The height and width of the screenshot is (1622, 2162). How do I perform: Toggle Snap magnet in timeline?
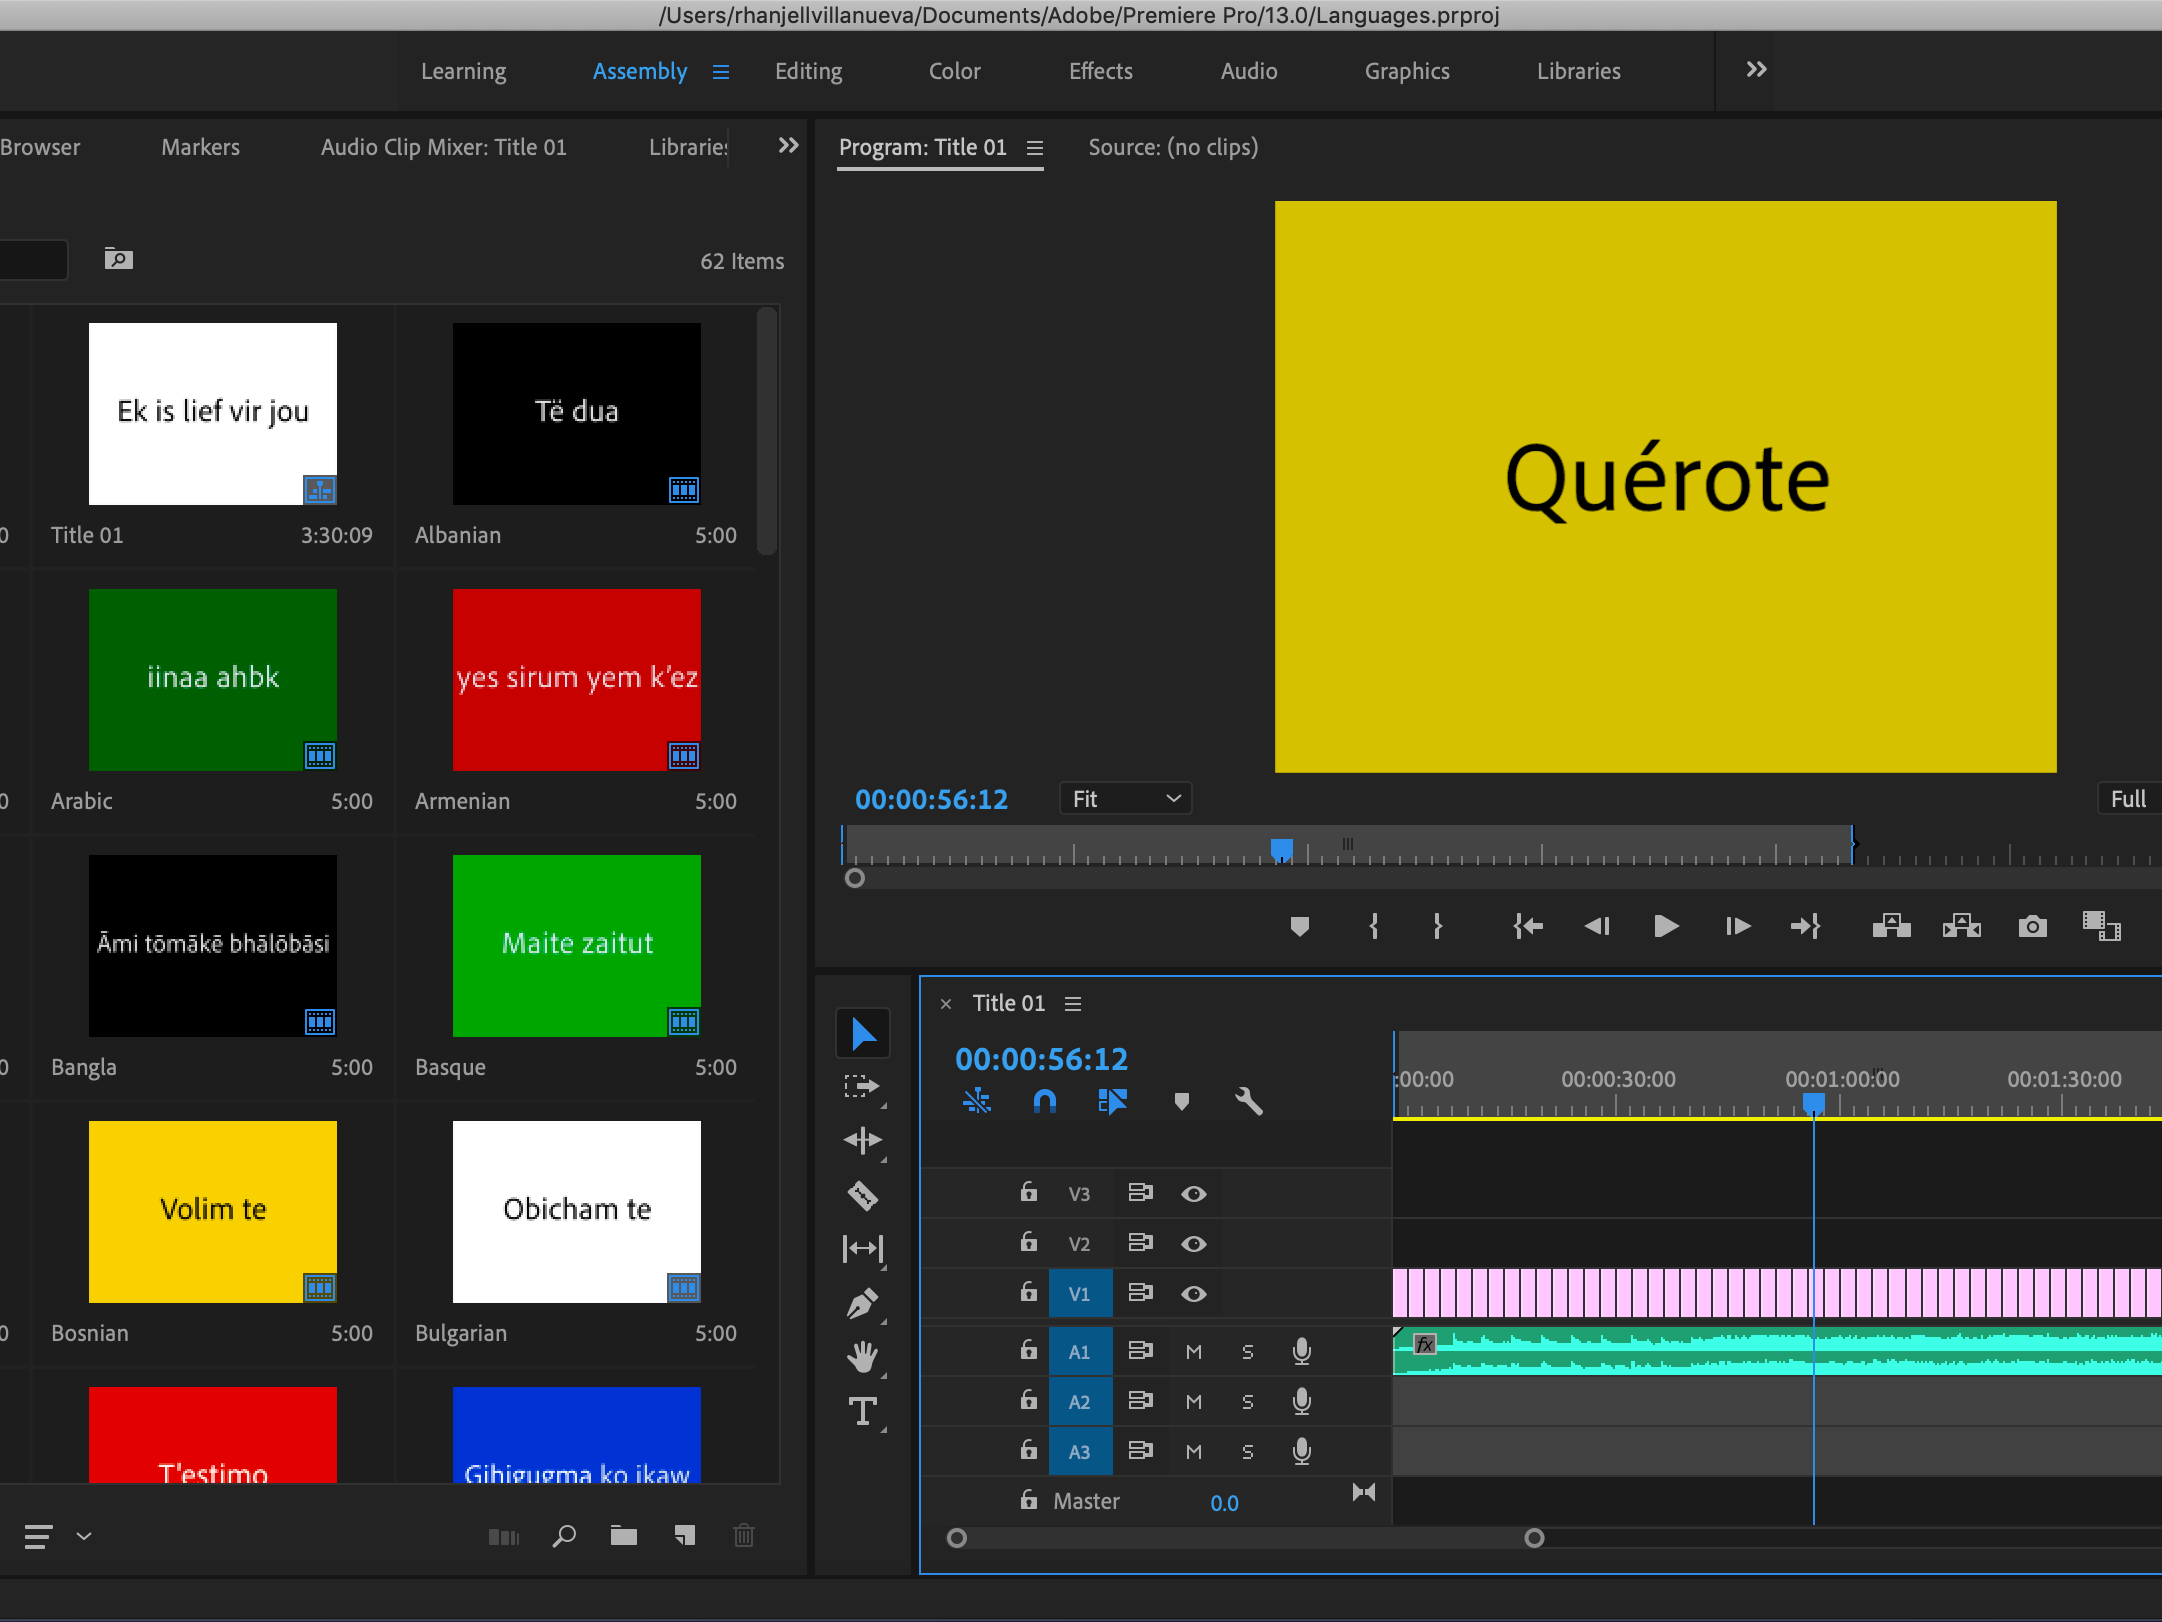click(1044, 1101)
